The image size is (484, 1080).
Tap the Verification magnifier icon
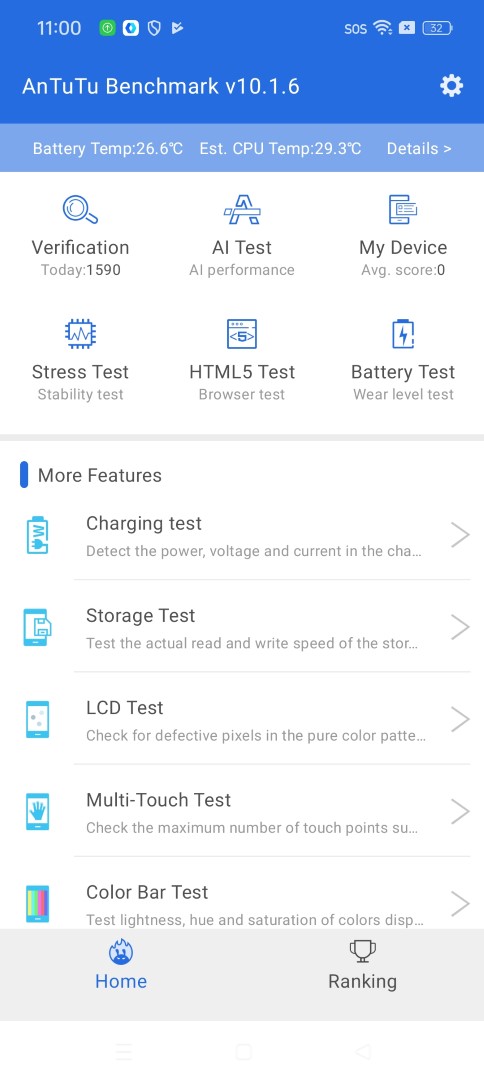click(80, 209)
